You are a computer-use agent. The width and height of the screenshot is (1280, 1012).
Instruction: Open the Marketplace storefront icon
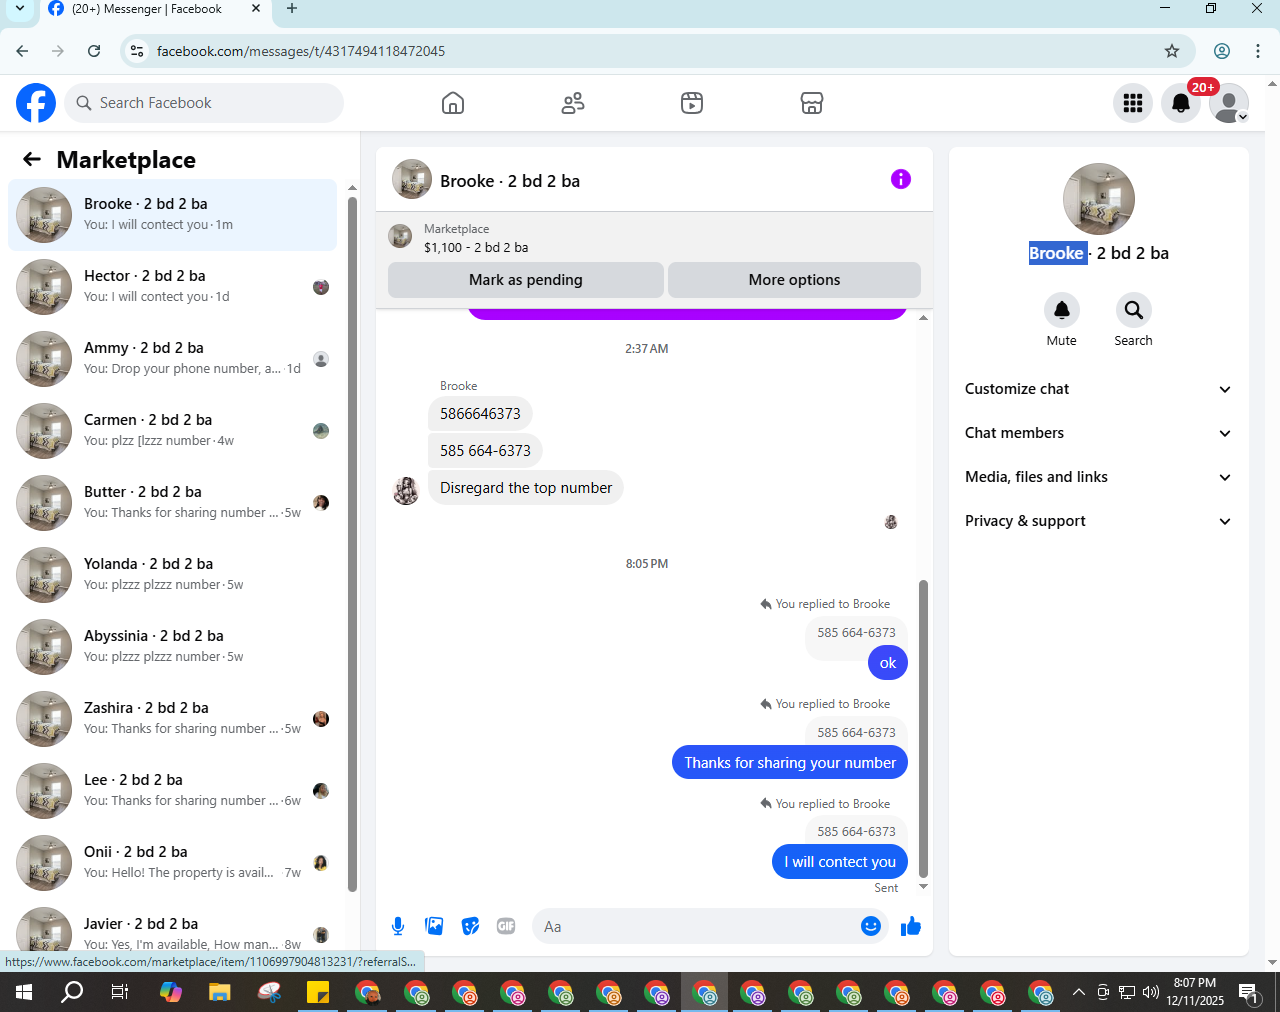pyautogui.click(x=812, y=103)
